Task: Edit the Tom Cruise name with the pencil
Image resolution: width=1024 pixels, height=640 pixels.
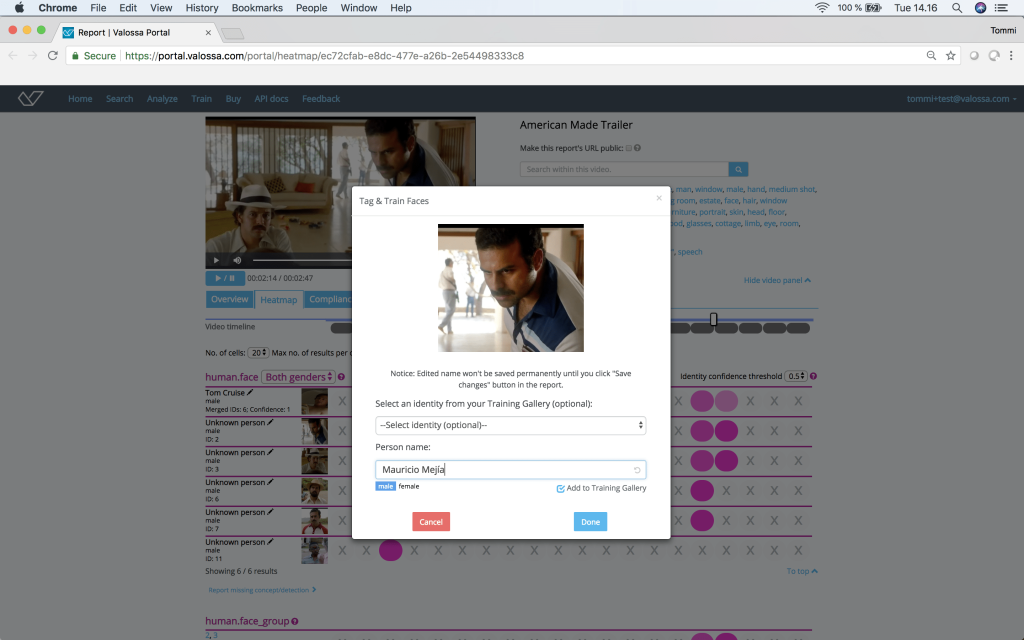Action: [x=250, y=392]
